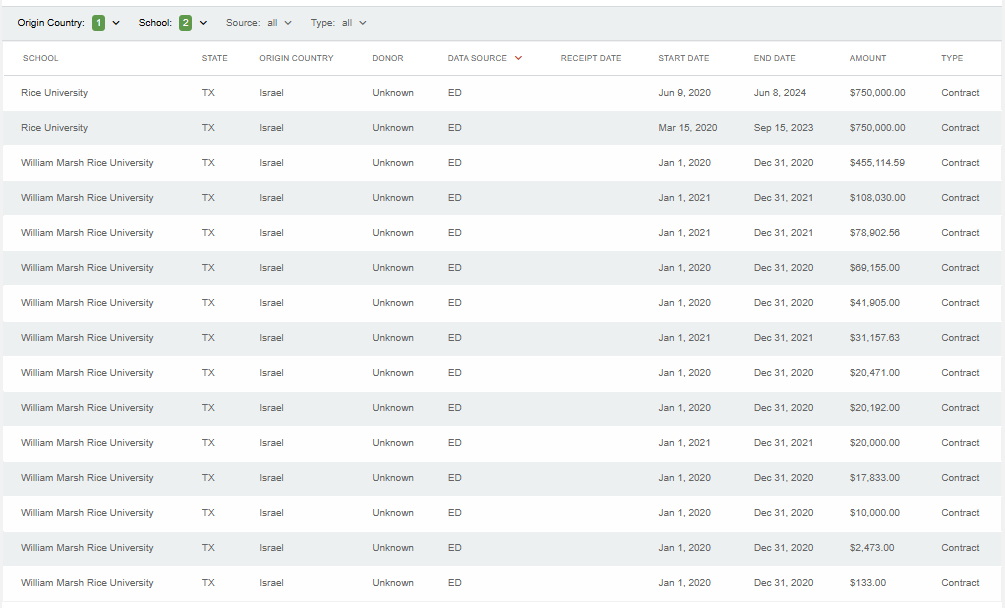Click Jan 1, 2021 start in $31,157.63 row

685,338
